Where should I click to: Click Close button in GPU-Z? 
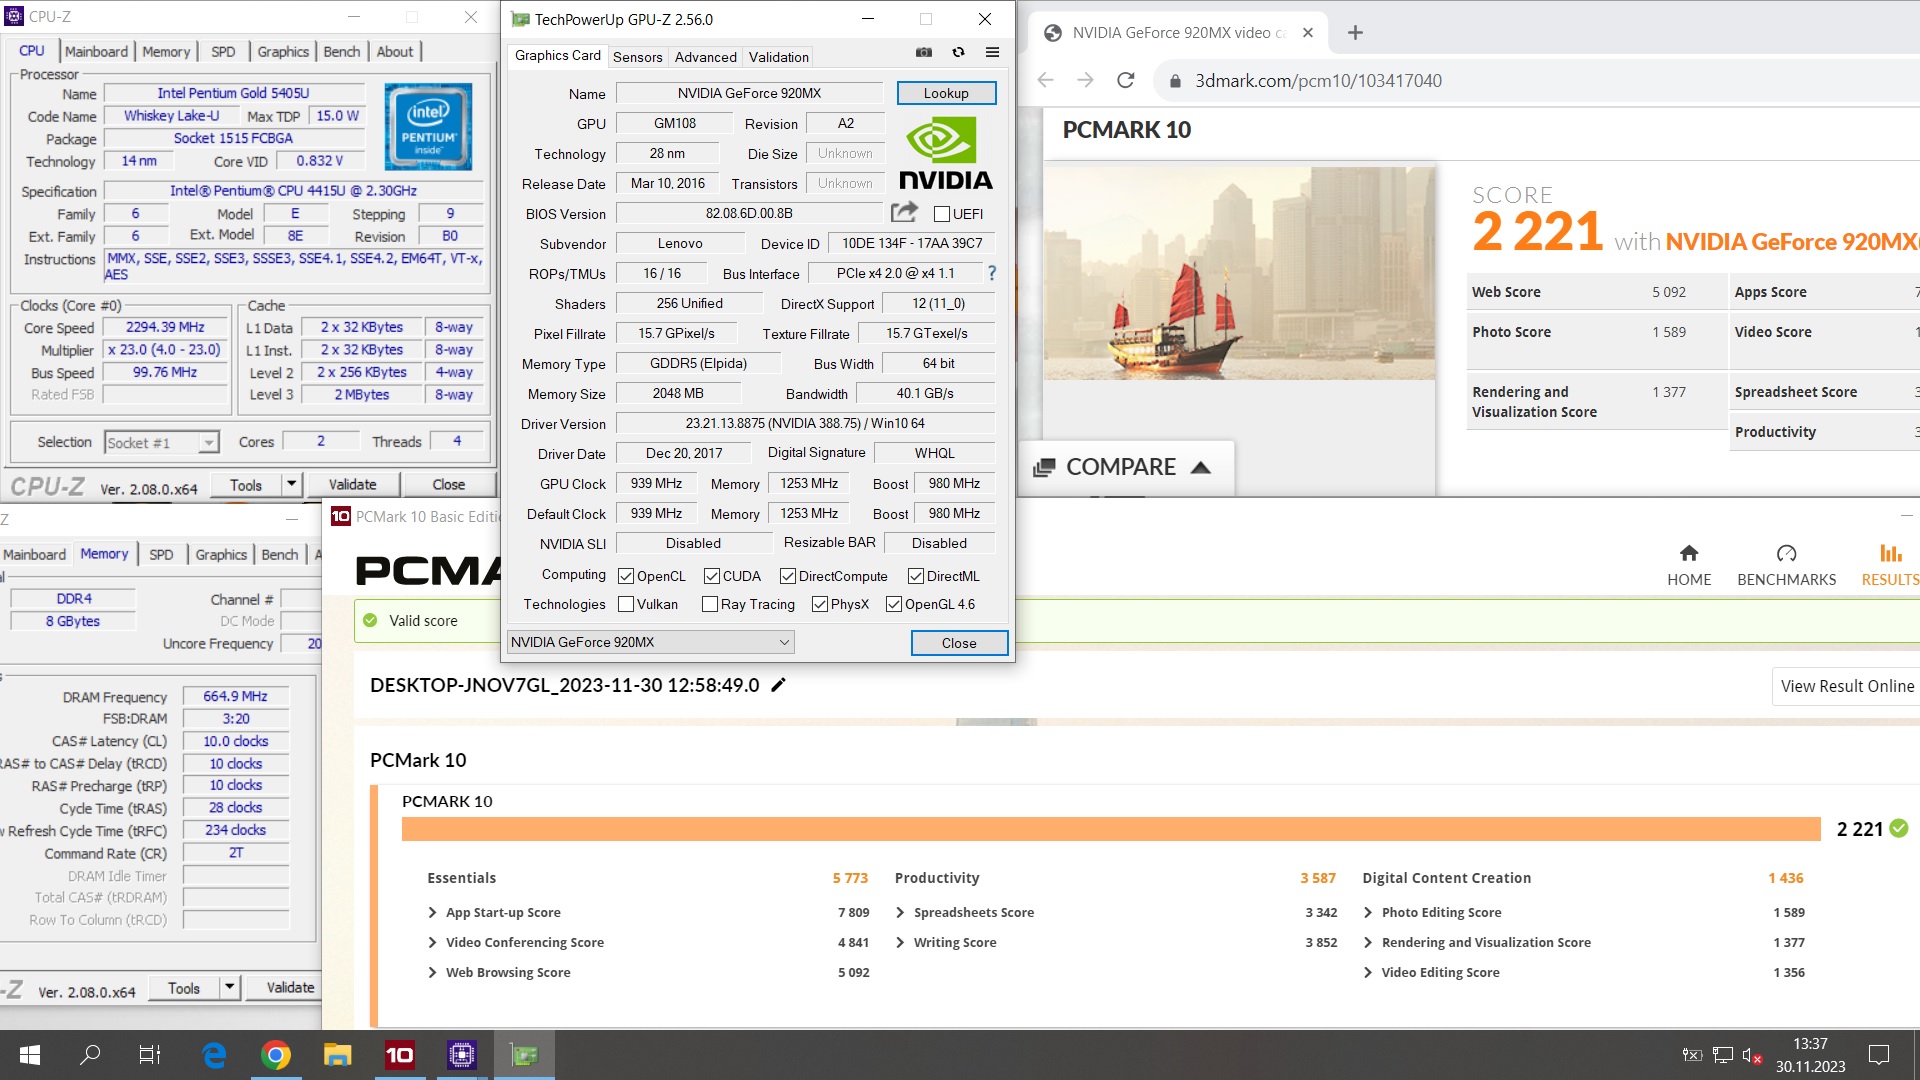(959, 643)
